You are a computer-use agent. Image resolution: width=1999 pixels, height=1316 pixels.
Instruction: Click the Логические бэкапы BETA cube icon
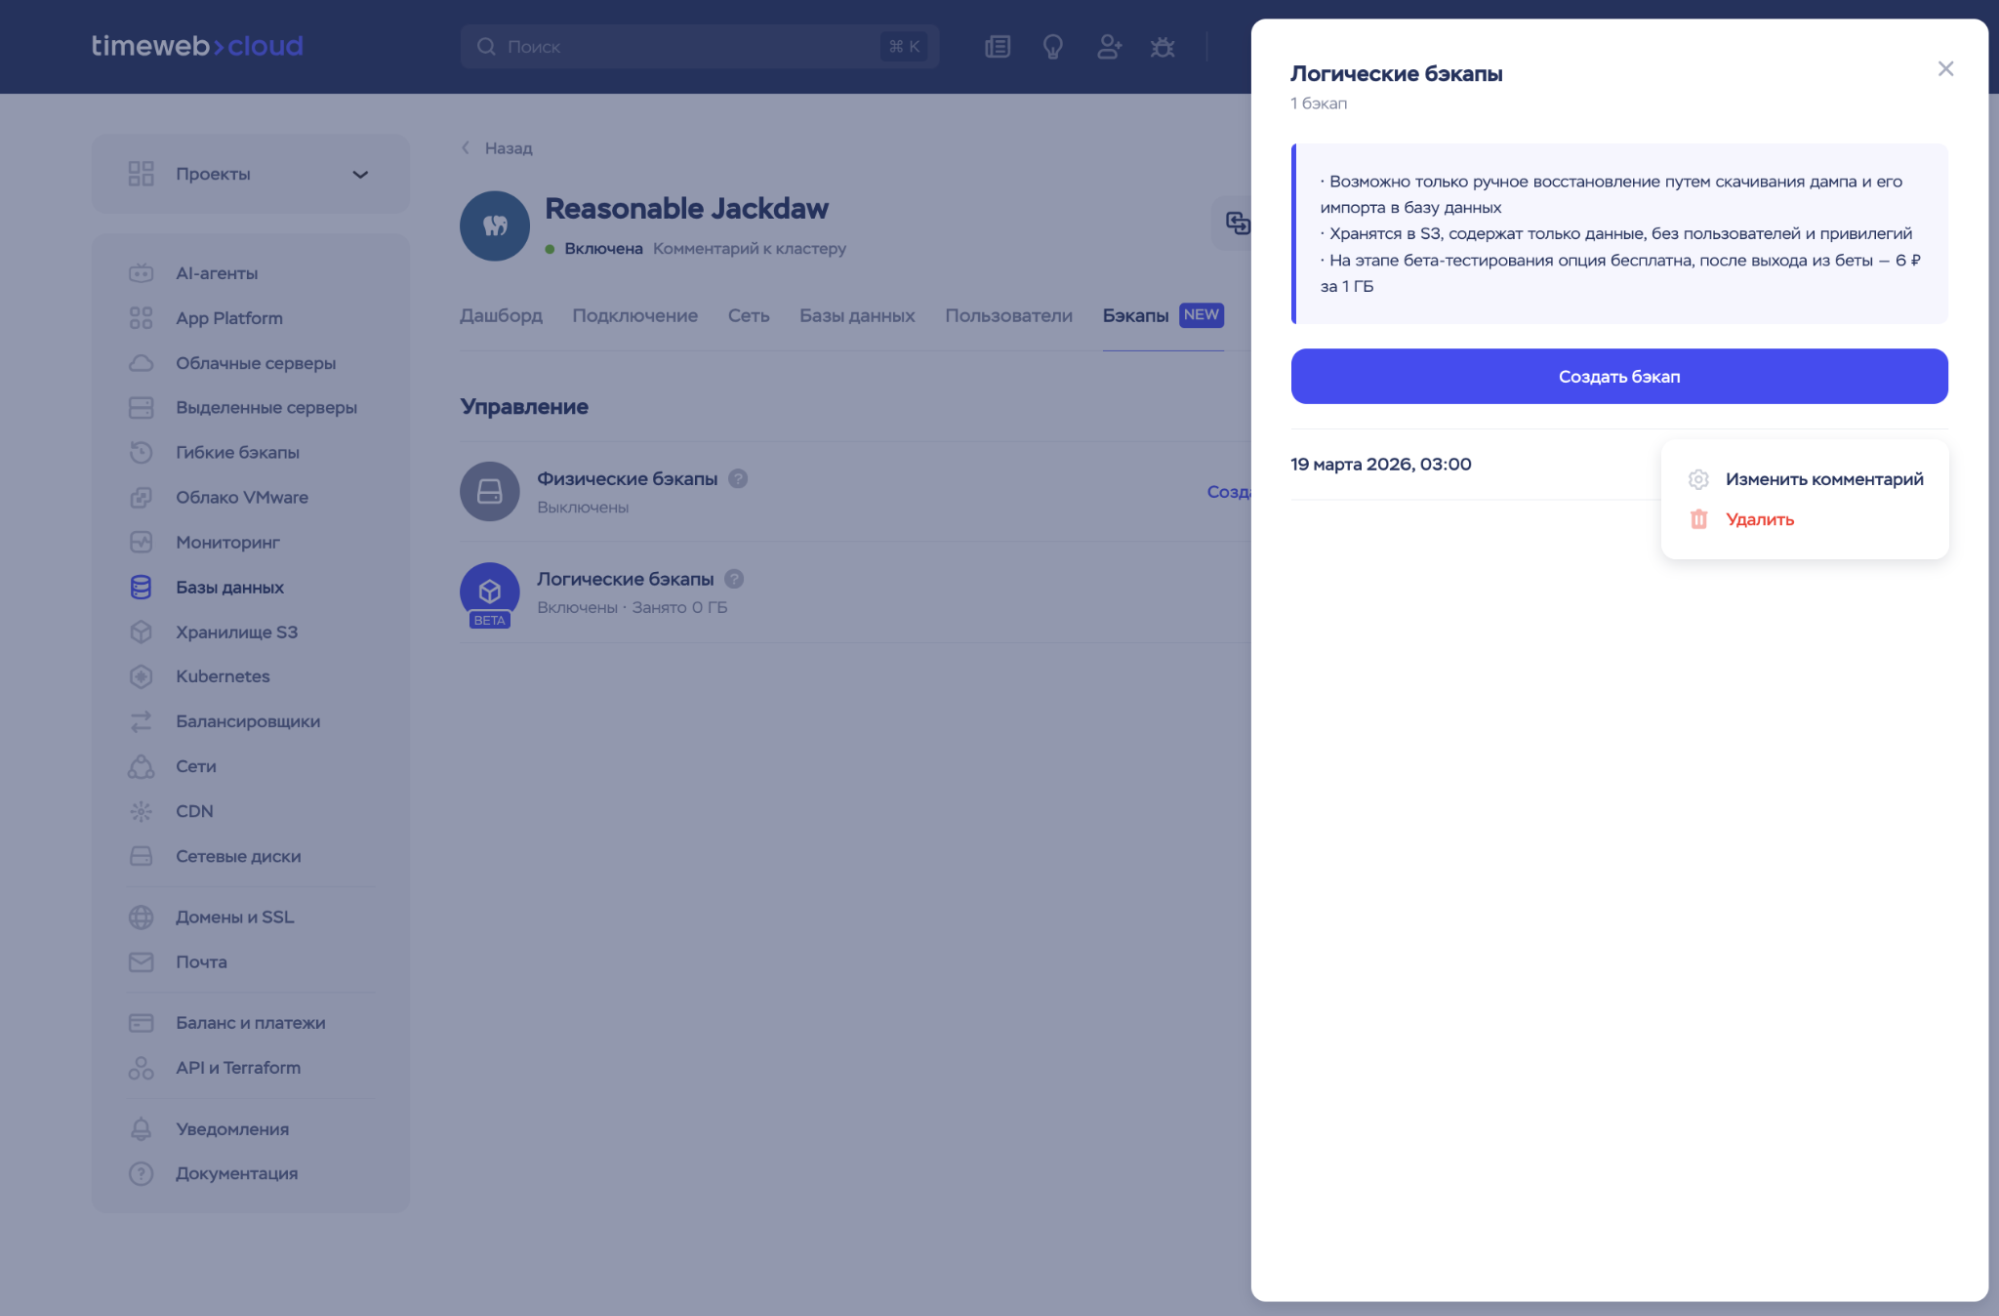tap(490, 592)
